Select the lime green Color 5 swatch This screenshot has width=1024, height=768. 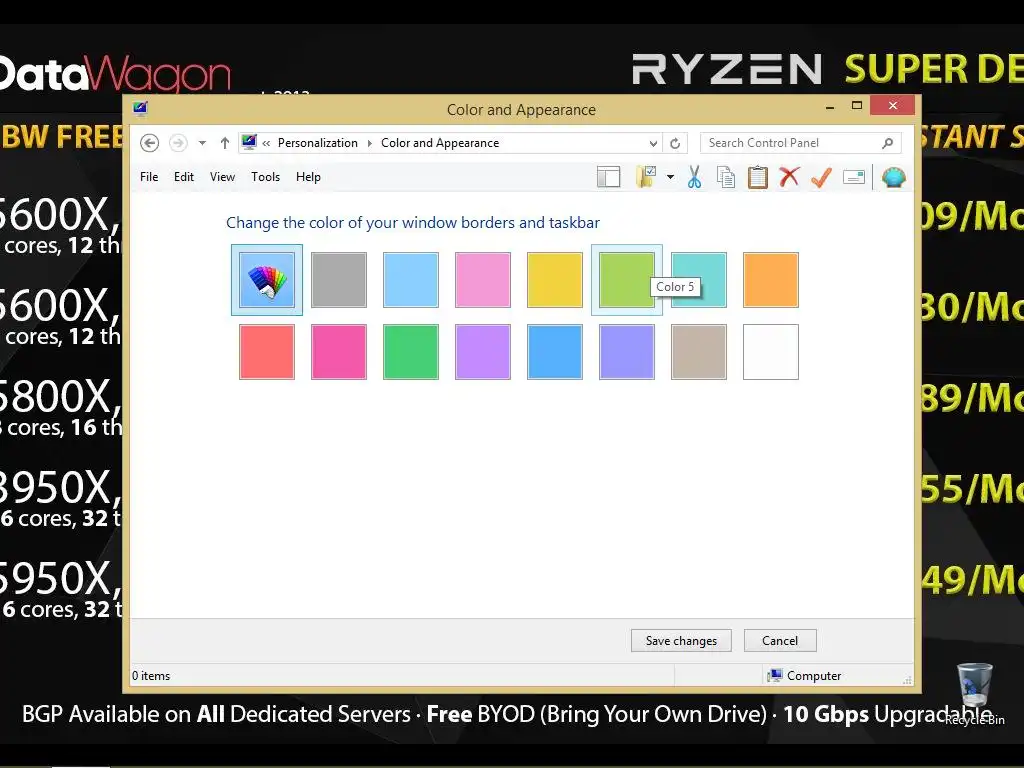626,280
